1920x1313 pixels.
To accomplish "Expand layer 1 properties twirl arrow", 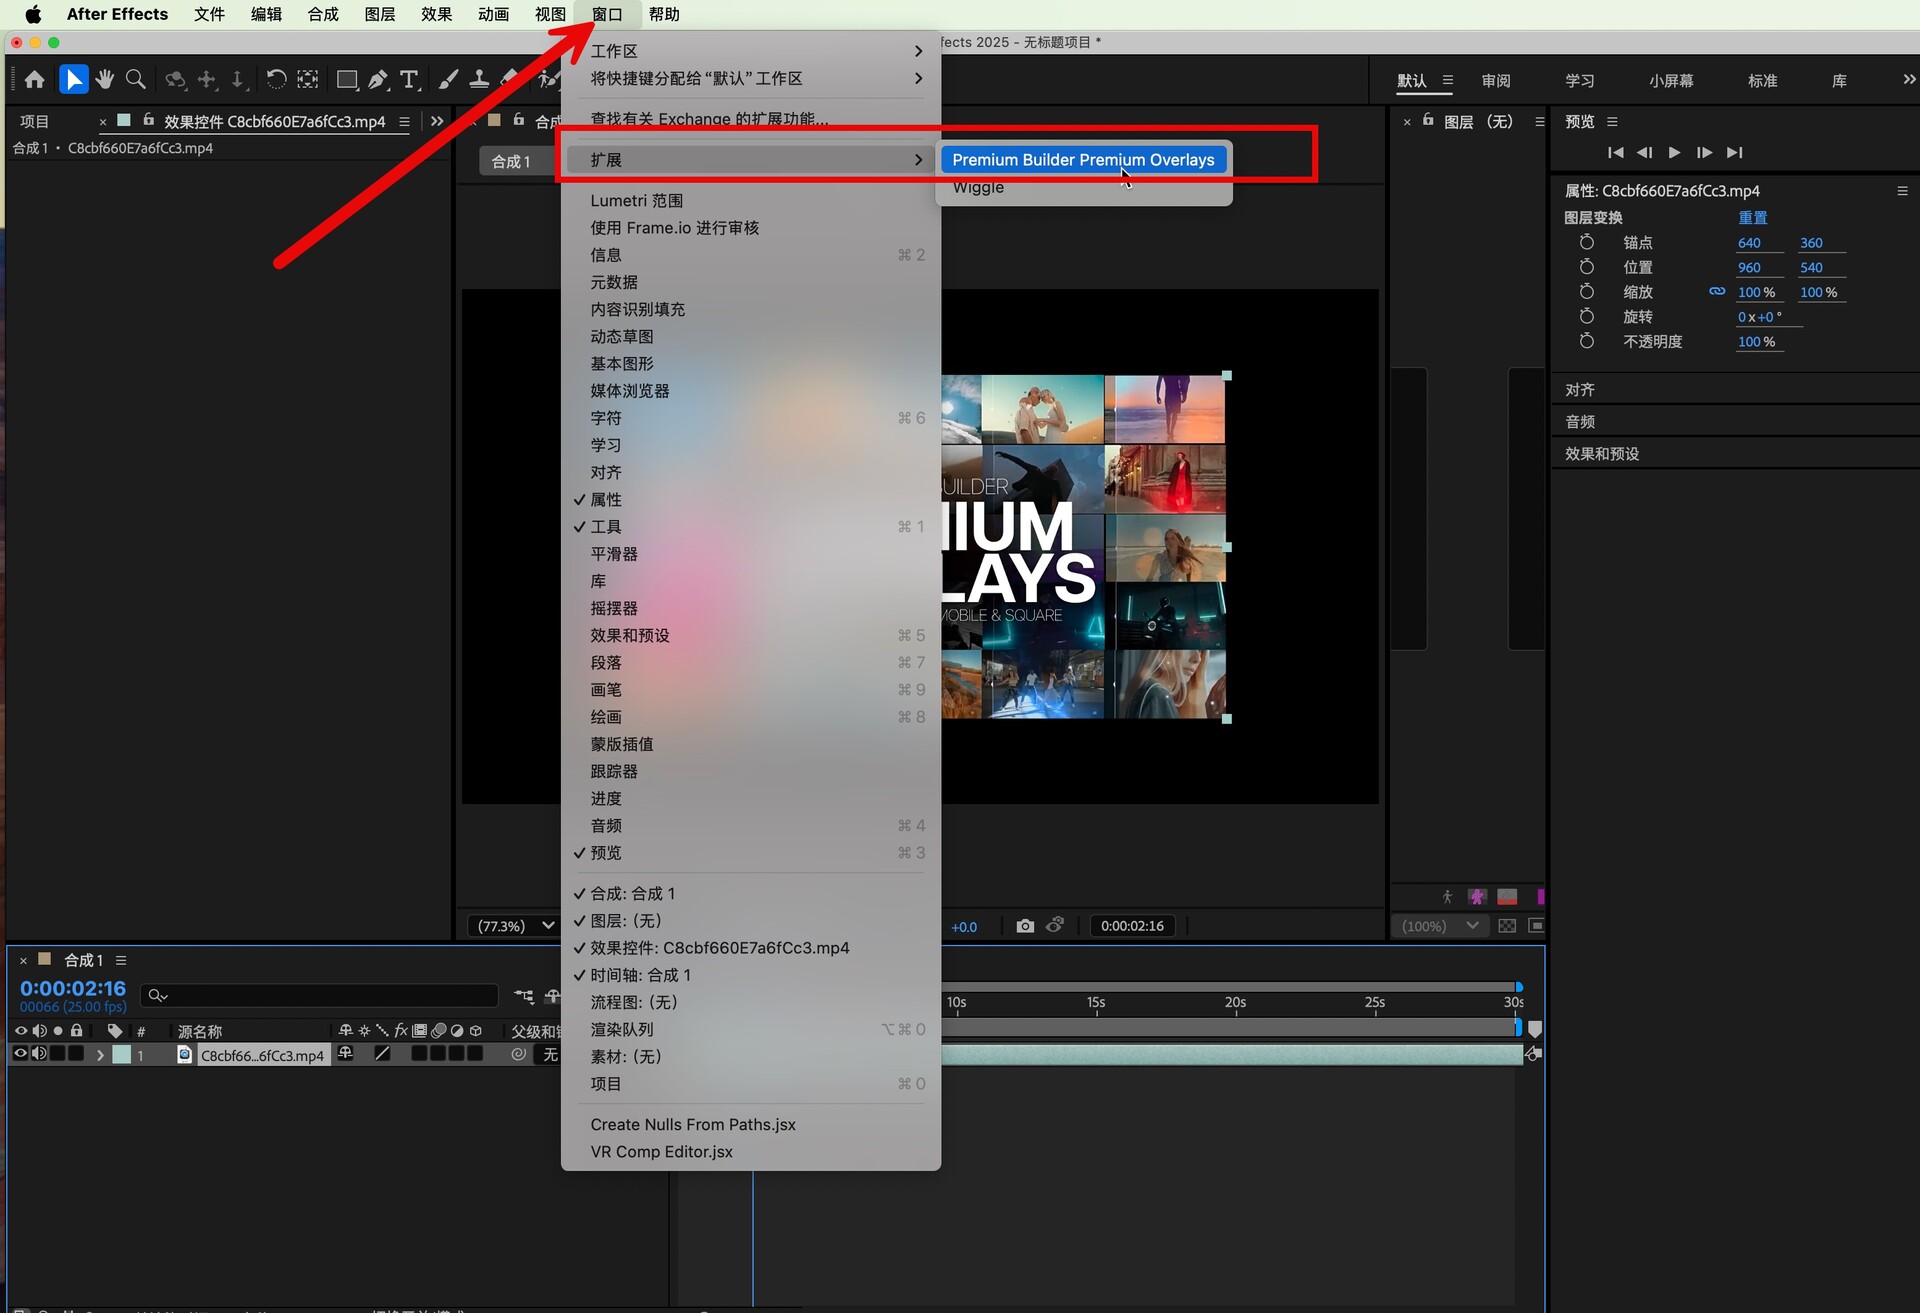I will (x=99, y=1055).
